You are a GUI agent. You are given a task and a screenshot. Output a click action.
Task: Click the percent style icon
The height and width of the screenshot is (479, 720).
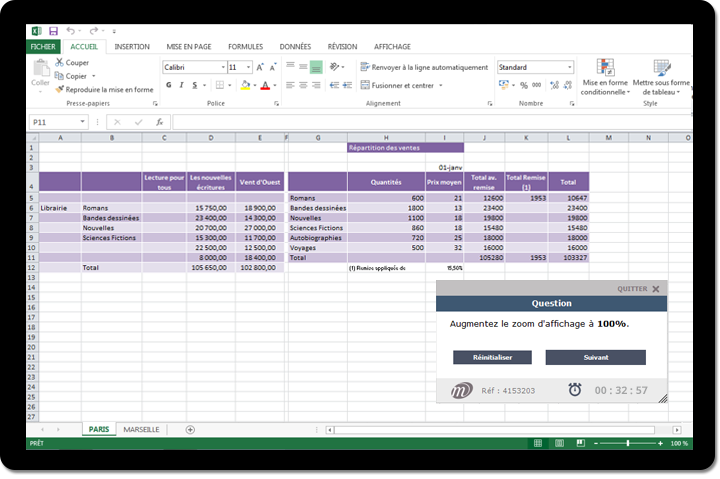[524, 85]
